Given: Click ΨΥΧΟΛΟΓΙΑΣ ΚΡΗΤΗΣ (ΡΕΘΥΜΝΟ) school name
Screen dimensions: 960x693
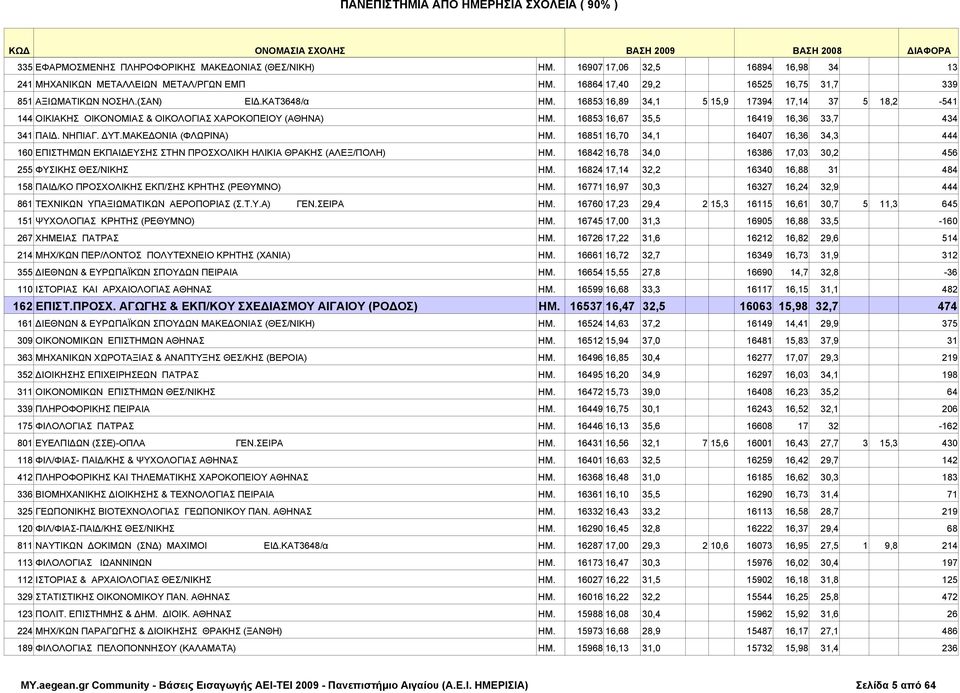Looking at the screenshot, I should [x=115, y=221].
